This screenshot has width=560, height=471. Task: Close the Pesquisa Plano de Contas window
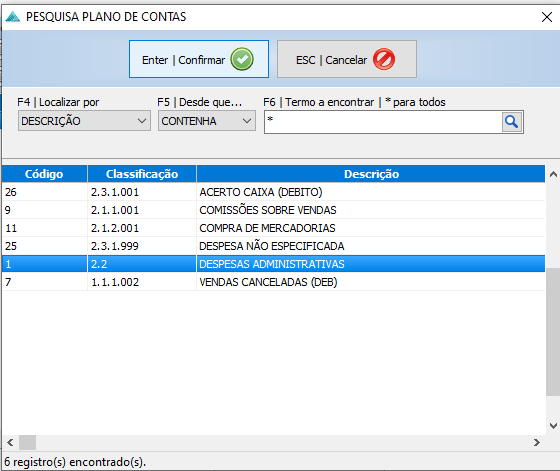[546, 17]
